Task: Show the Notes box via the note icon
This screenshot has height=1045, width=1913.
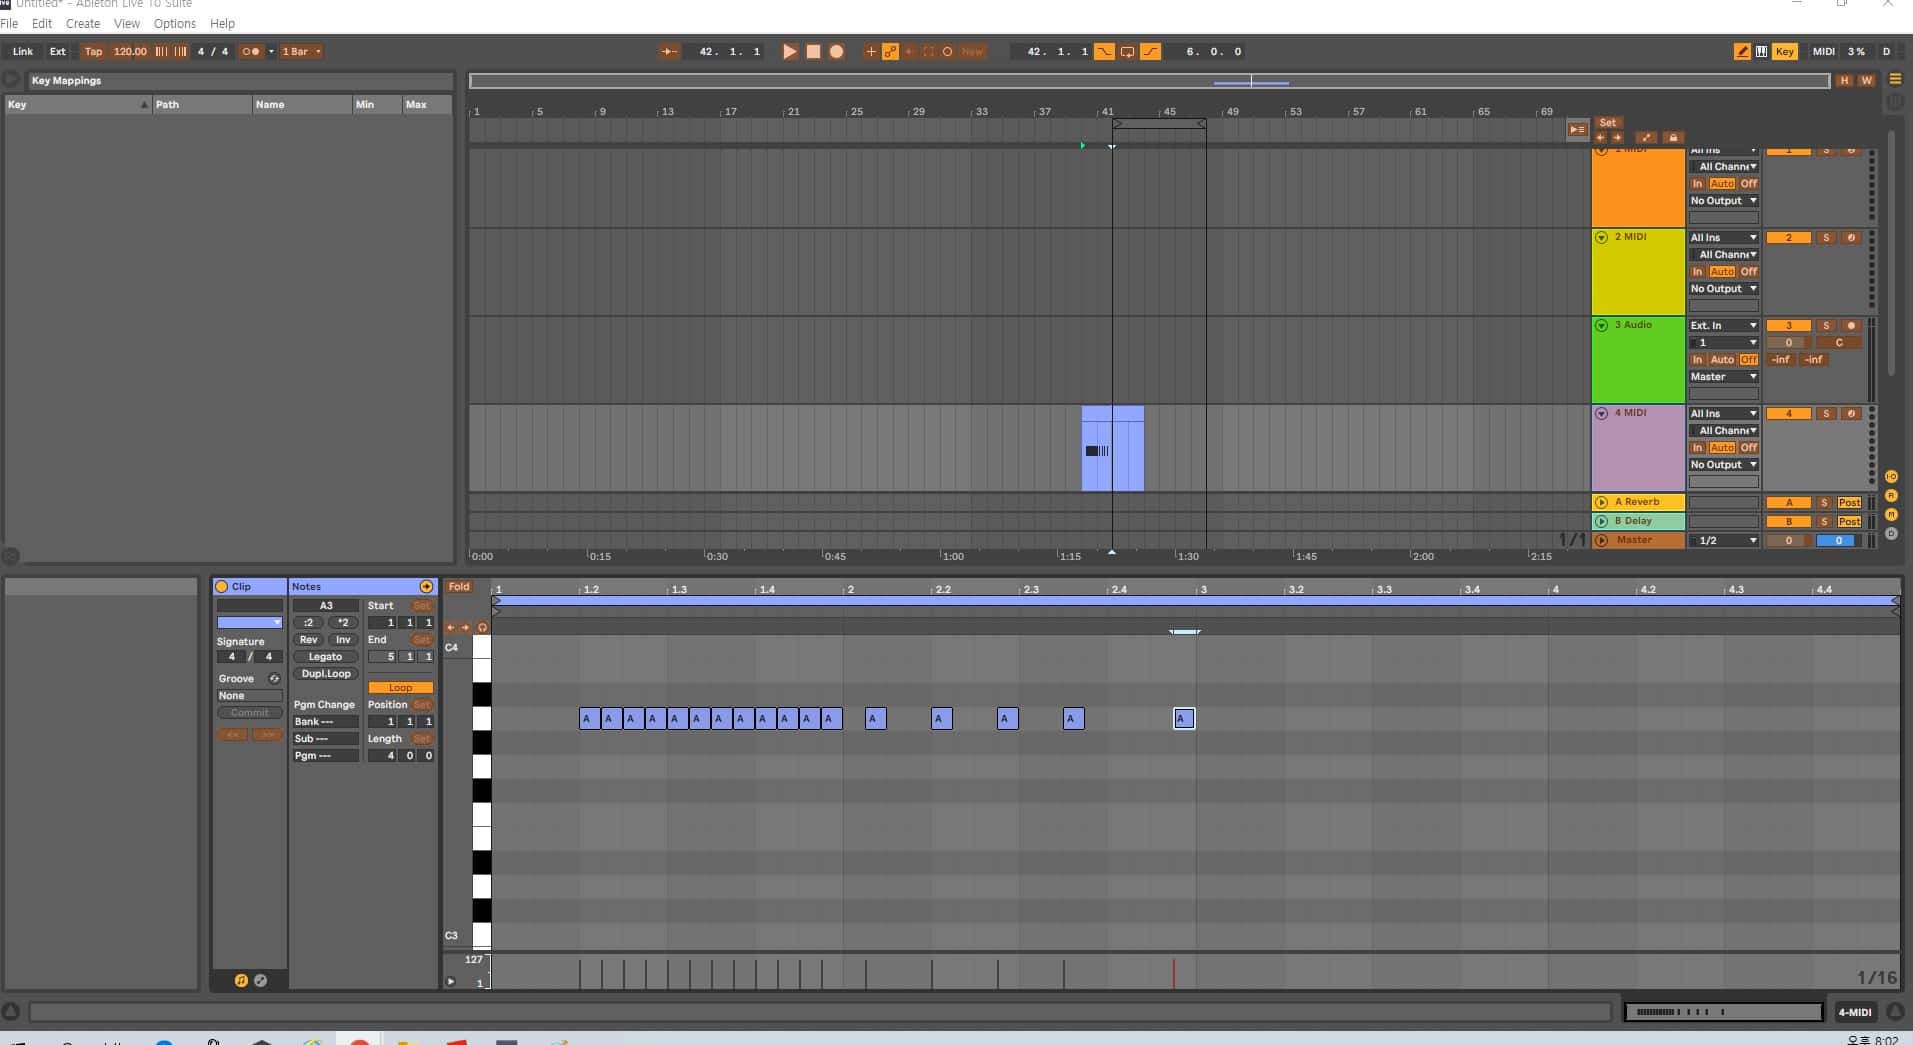Action: tap(241, 981)
